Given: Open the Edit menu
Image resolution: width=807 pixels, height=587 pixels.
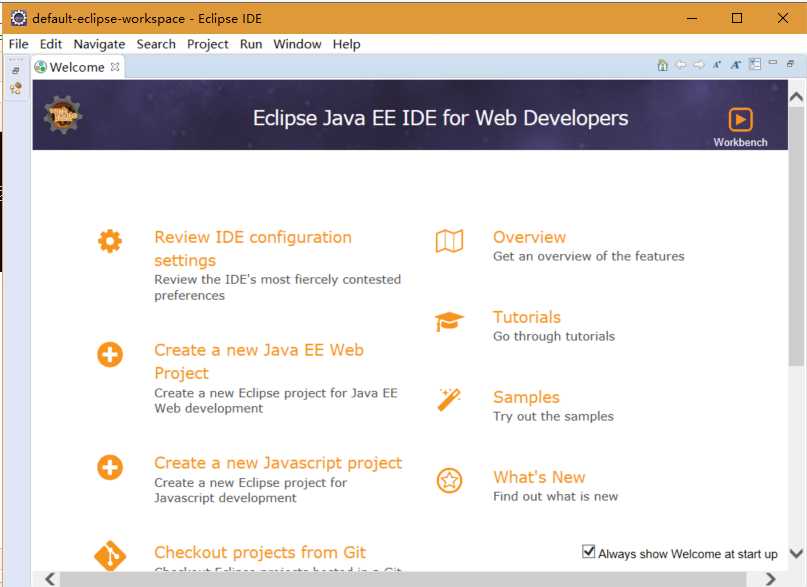Looking at the screenshot, I should 51,44.
